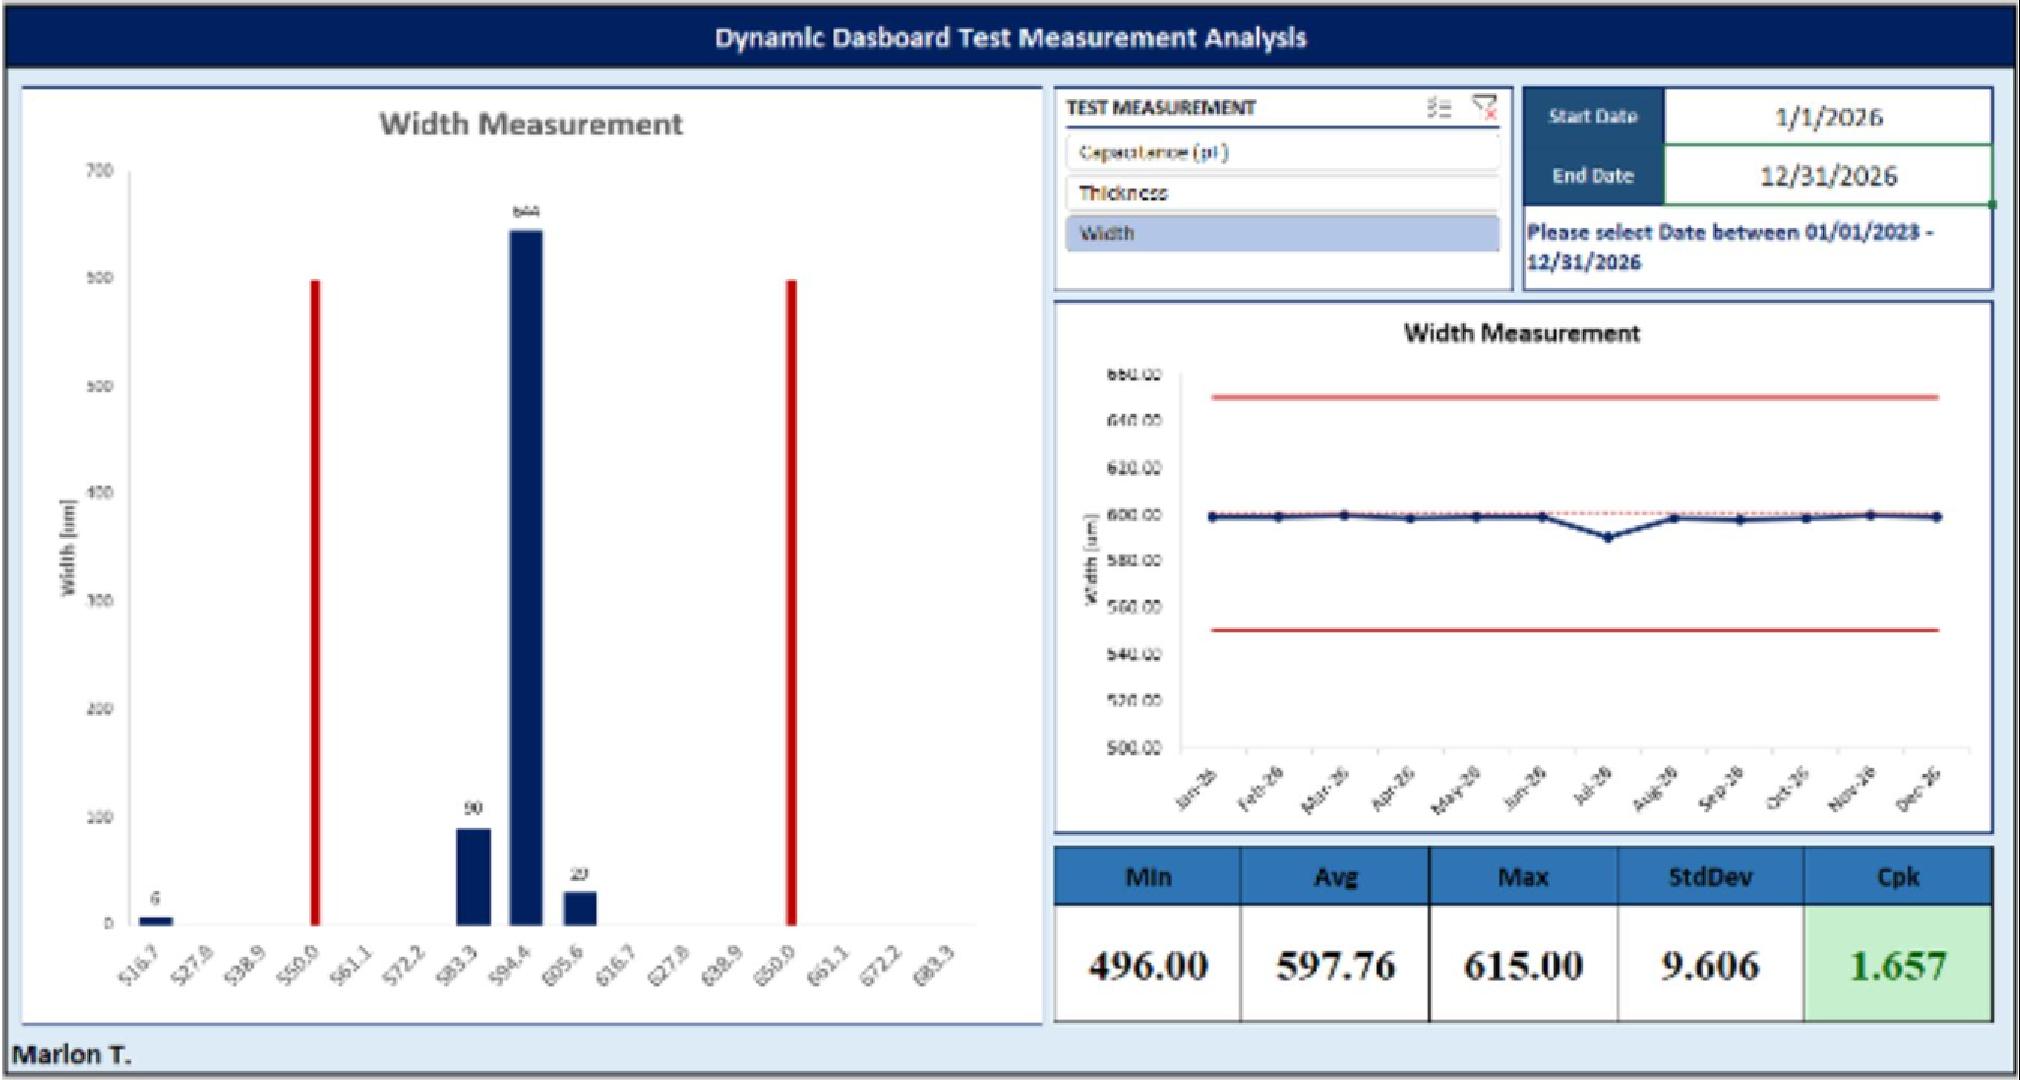This screenshot has width=2020, height=1080.
Task: Click the StdDev value 9.606
Action: 1710,965
